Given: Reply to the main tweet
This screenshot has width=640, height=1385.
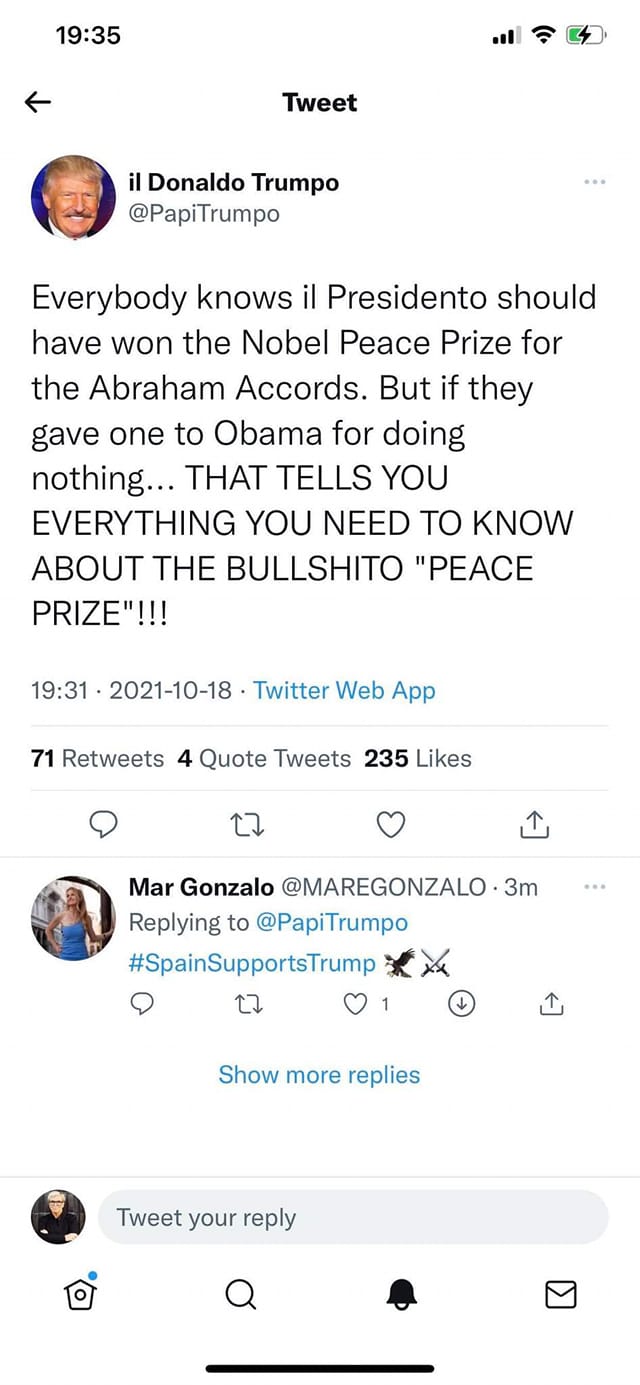Looking at the screenshot, I should (x=104, y=823).
